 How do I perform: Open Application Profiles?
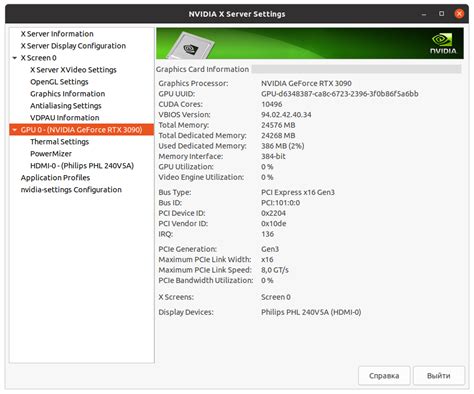click(x=55, y=178)
